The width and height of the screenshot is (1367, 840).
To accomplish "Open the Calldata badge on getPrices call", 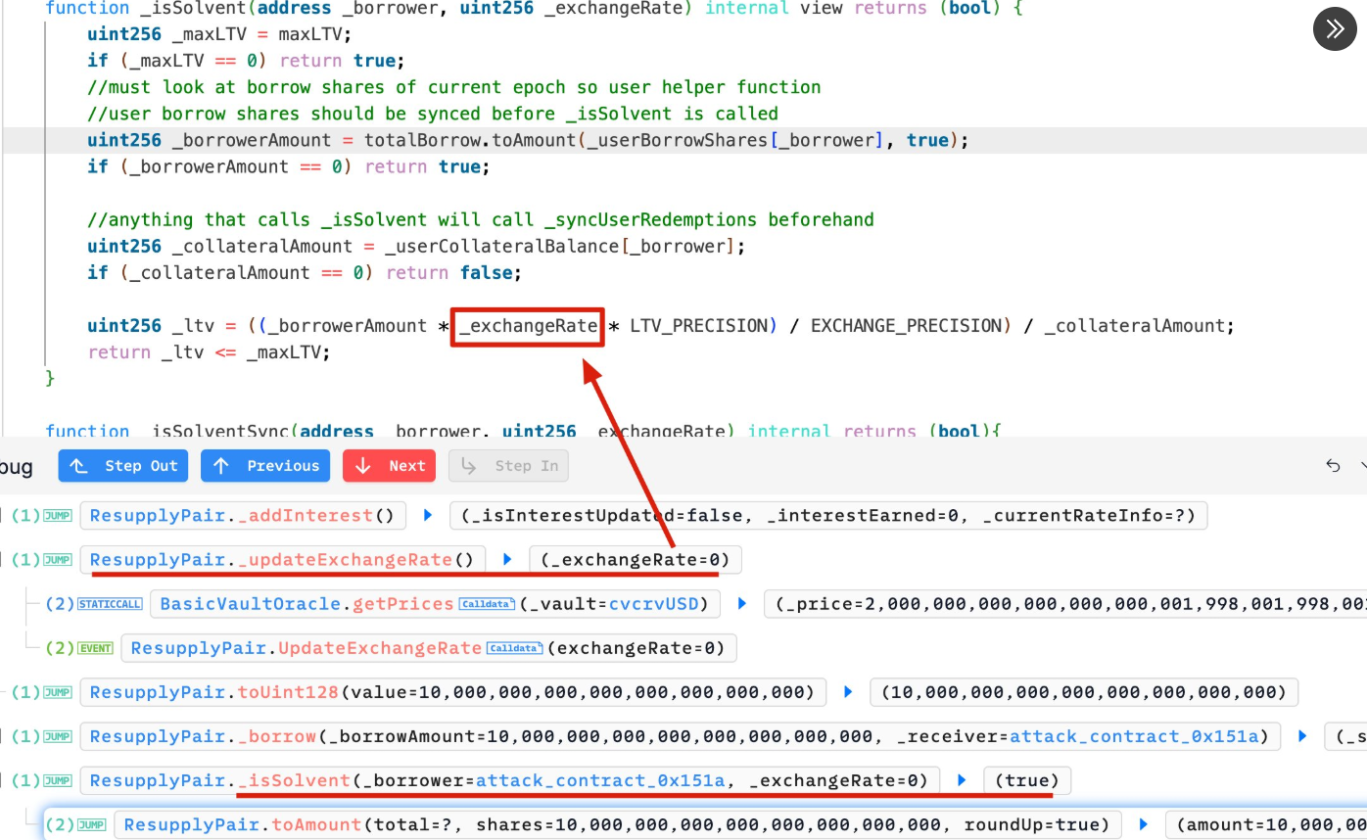I will coord(486,604).
